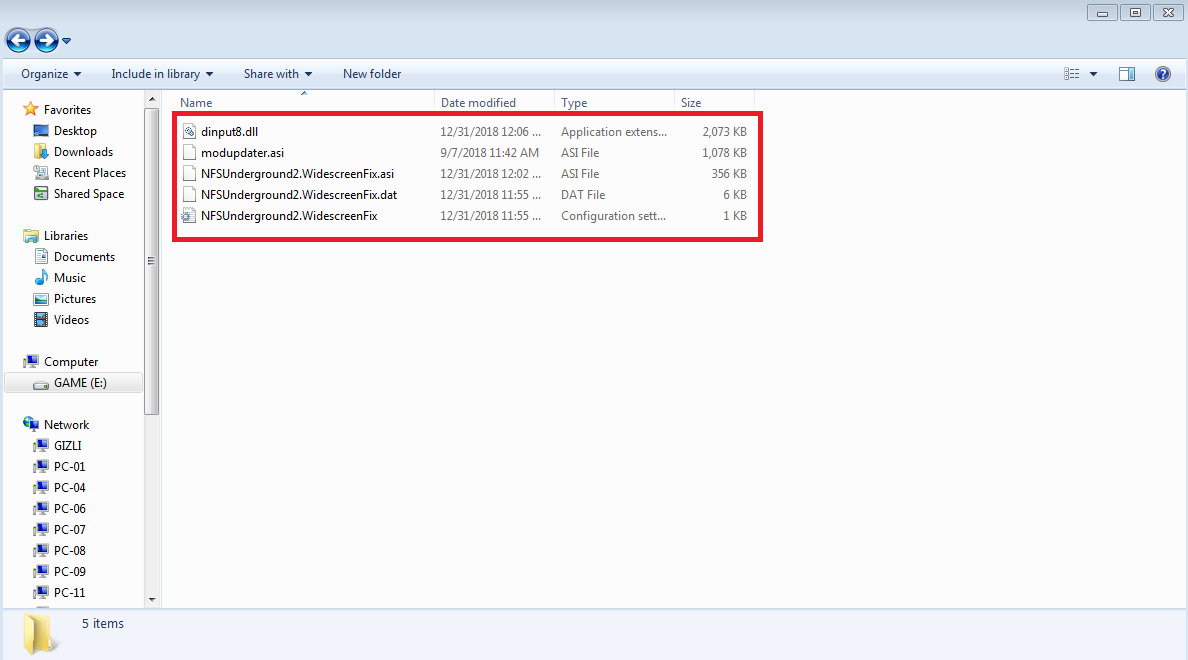The height and width of the screenshot is (660, 1188).
Task: Open the Help button
Action: pyautogui.click(x=1163, y=74)
